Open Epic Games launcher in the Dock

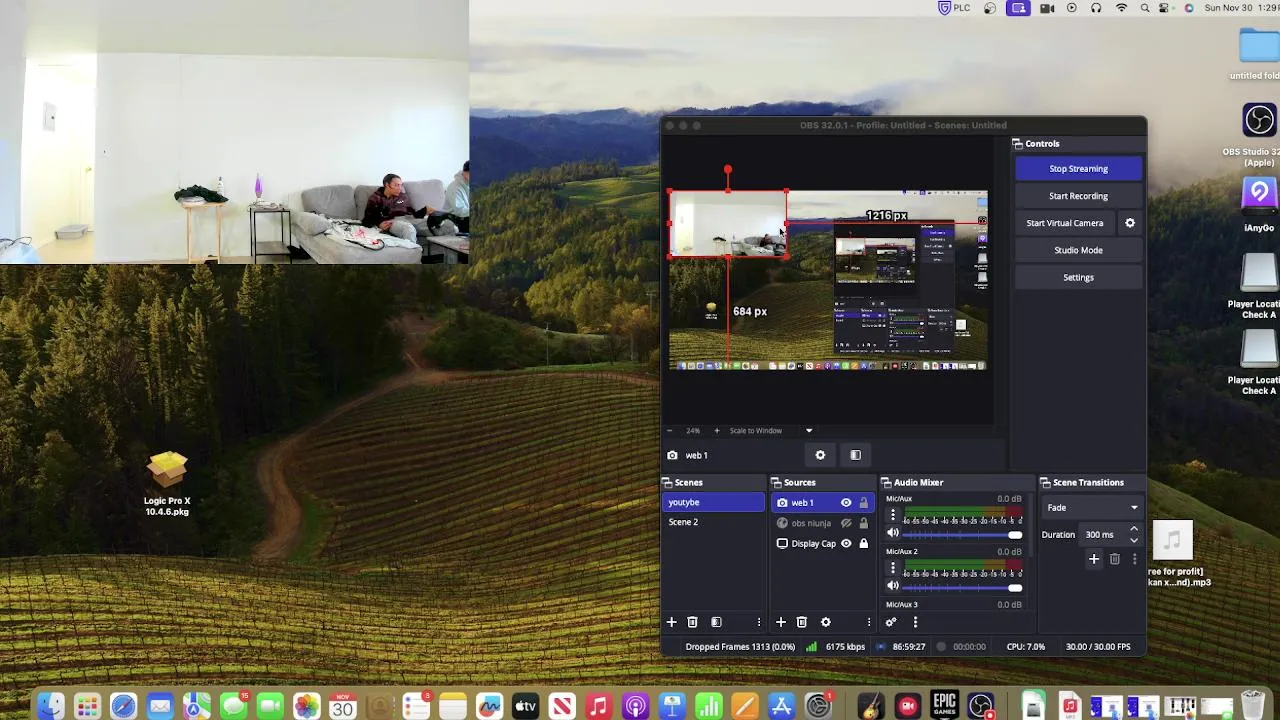[x=944, y=707]
